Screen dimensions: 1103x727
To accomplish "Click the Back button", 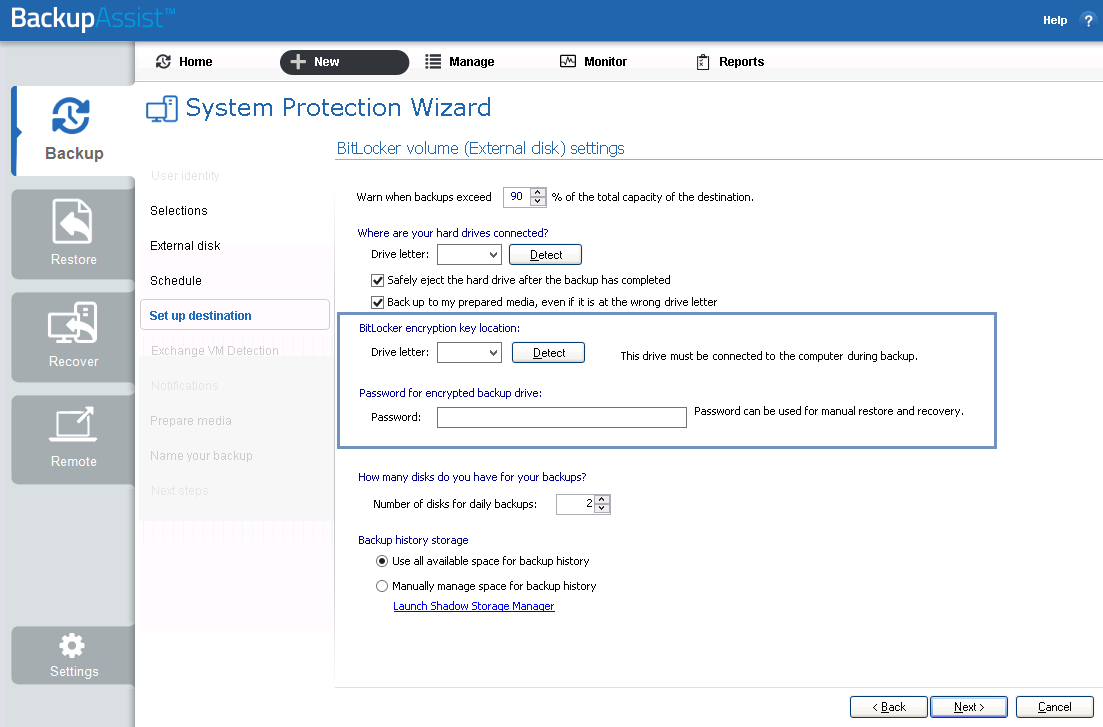I will coord(888,707).
